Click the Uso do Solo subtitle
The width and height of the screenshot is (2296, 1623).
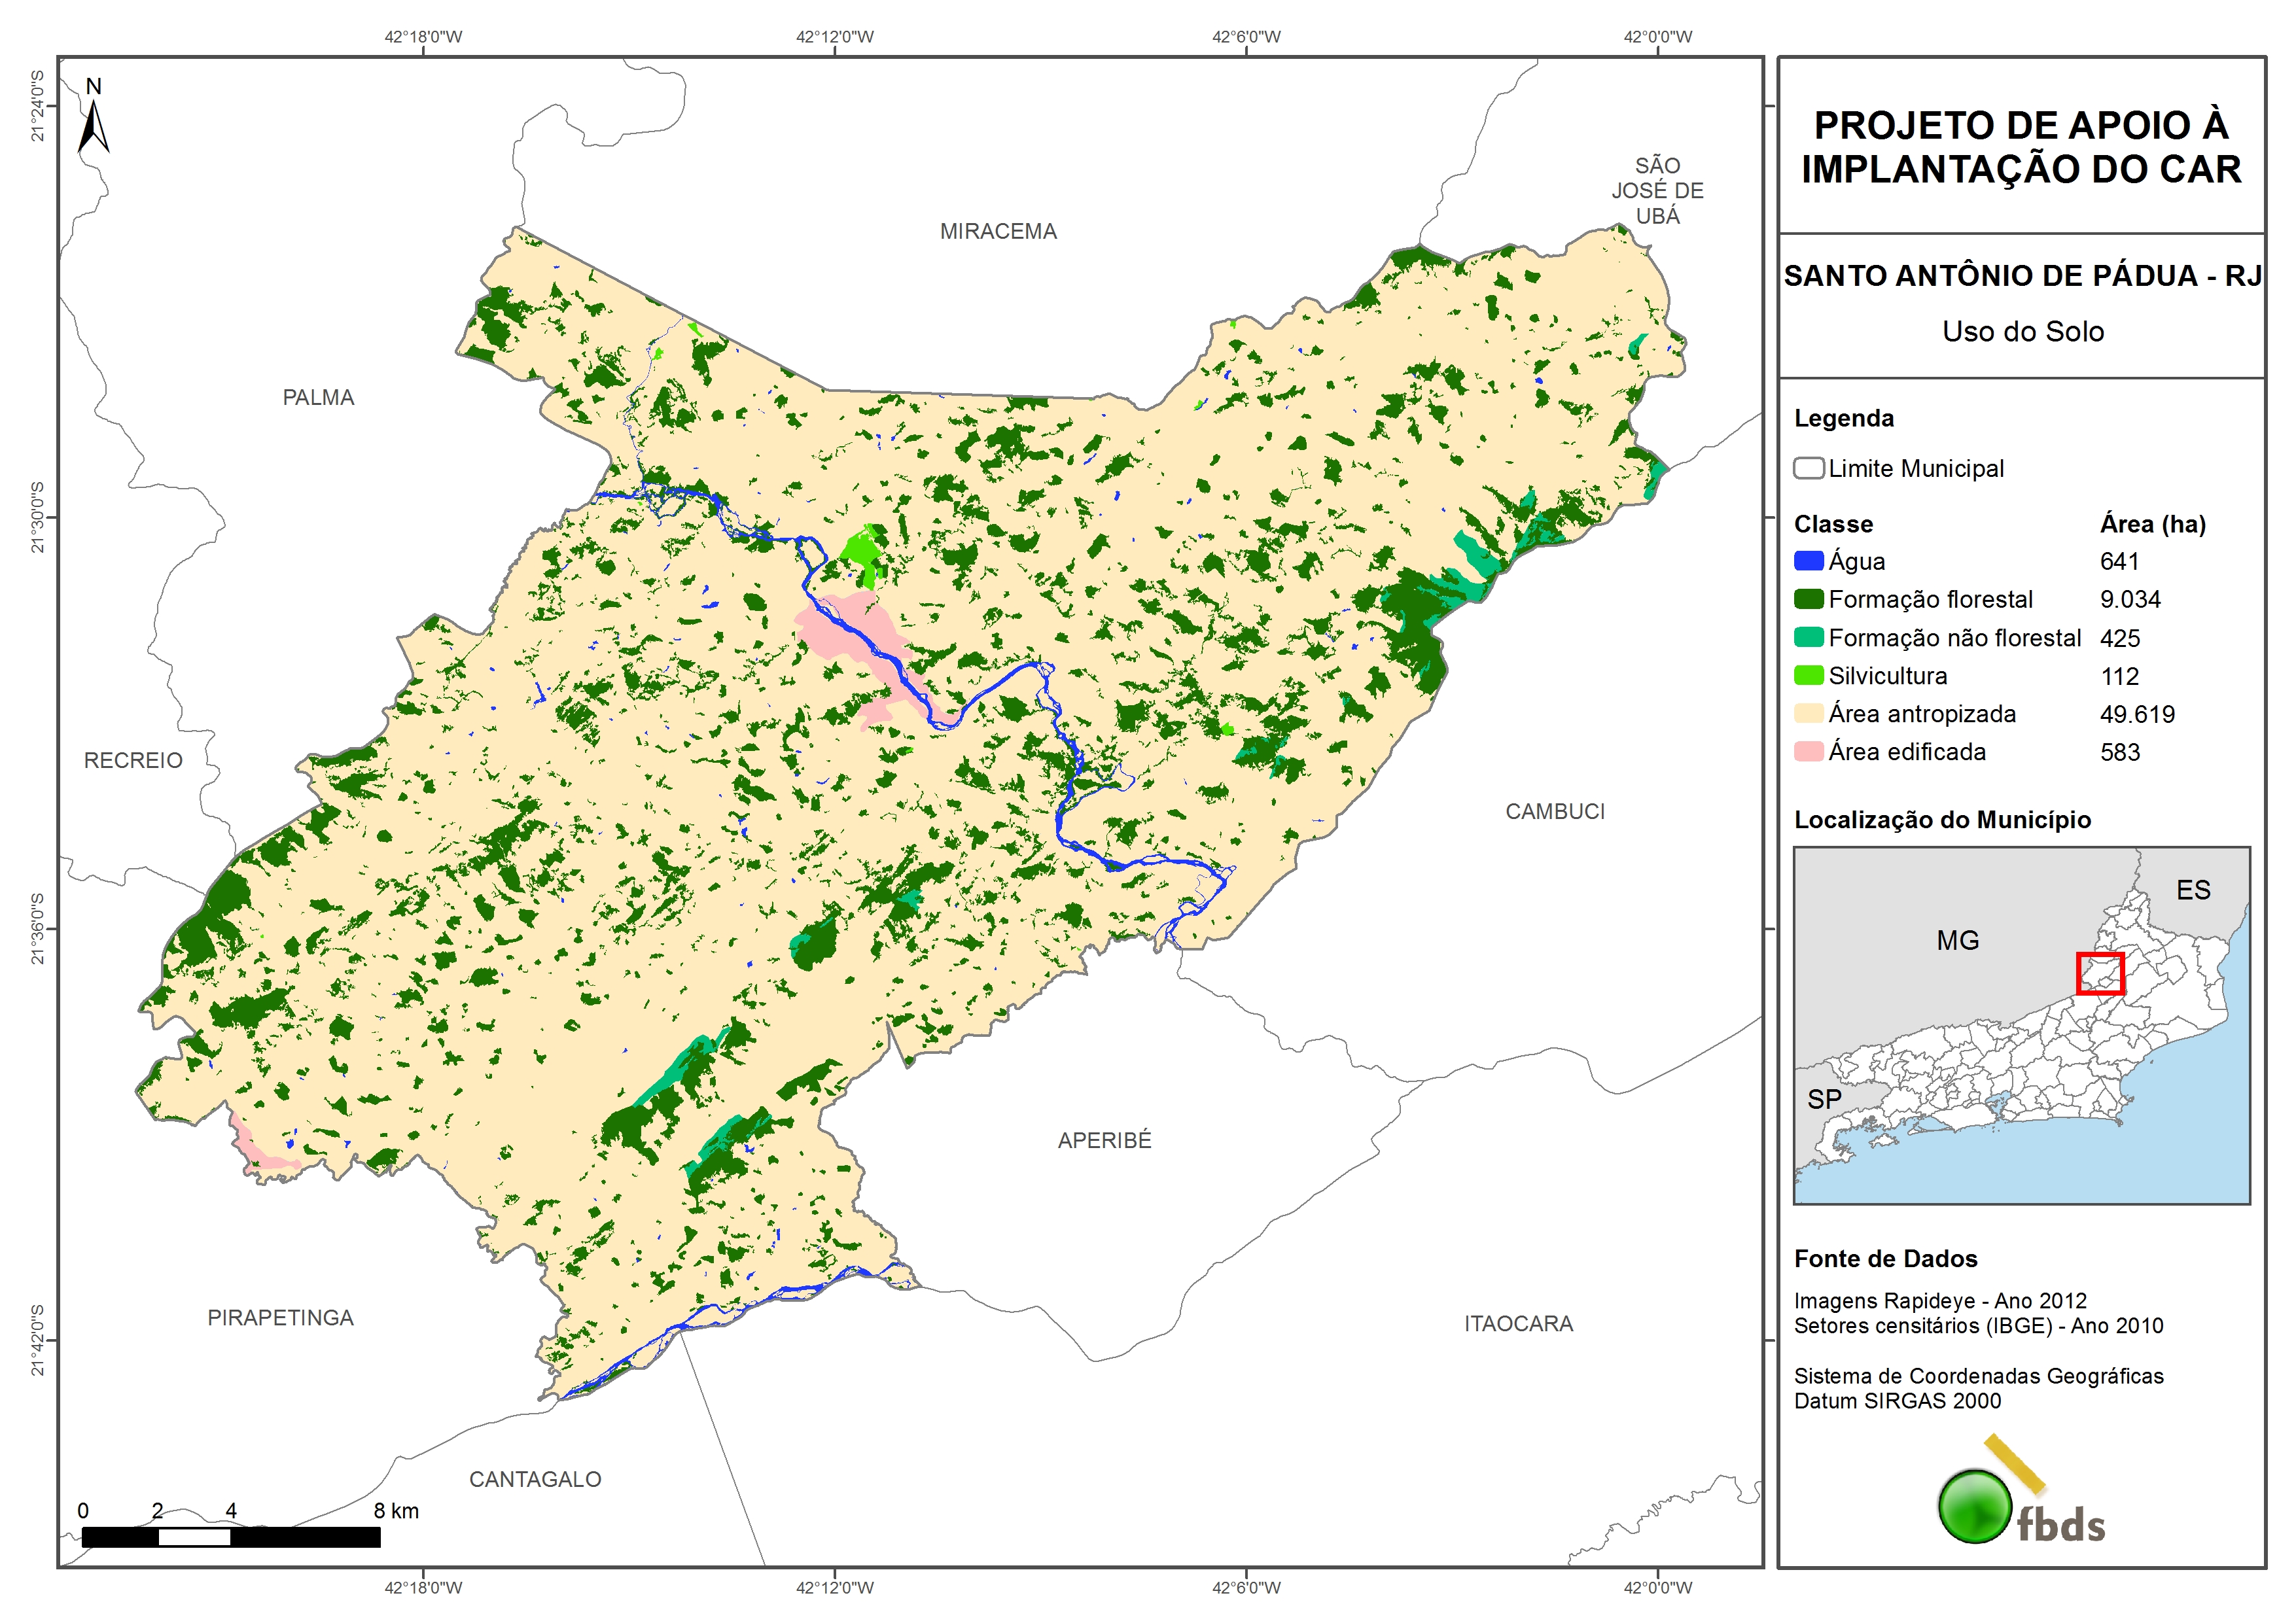[x=2022, y=331]
